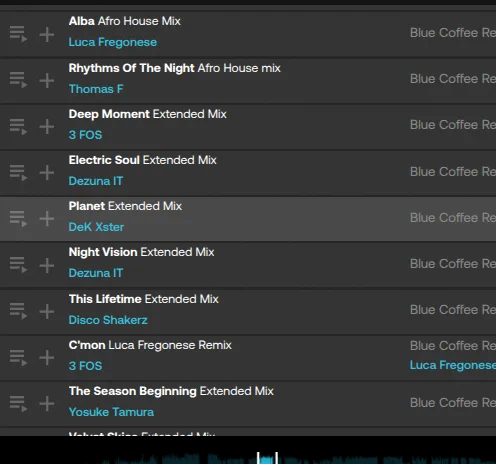
Task: Open Blue Coffee label on Deep Moment row
Action: click(x=453, y=125)
